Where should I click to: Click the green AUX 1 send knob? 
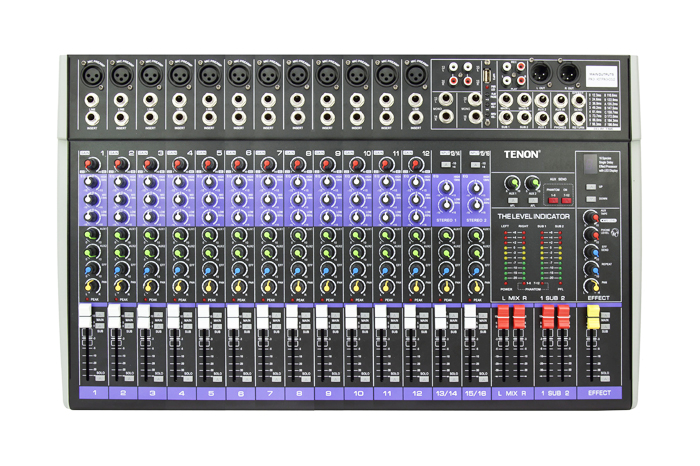pos(510,183)
